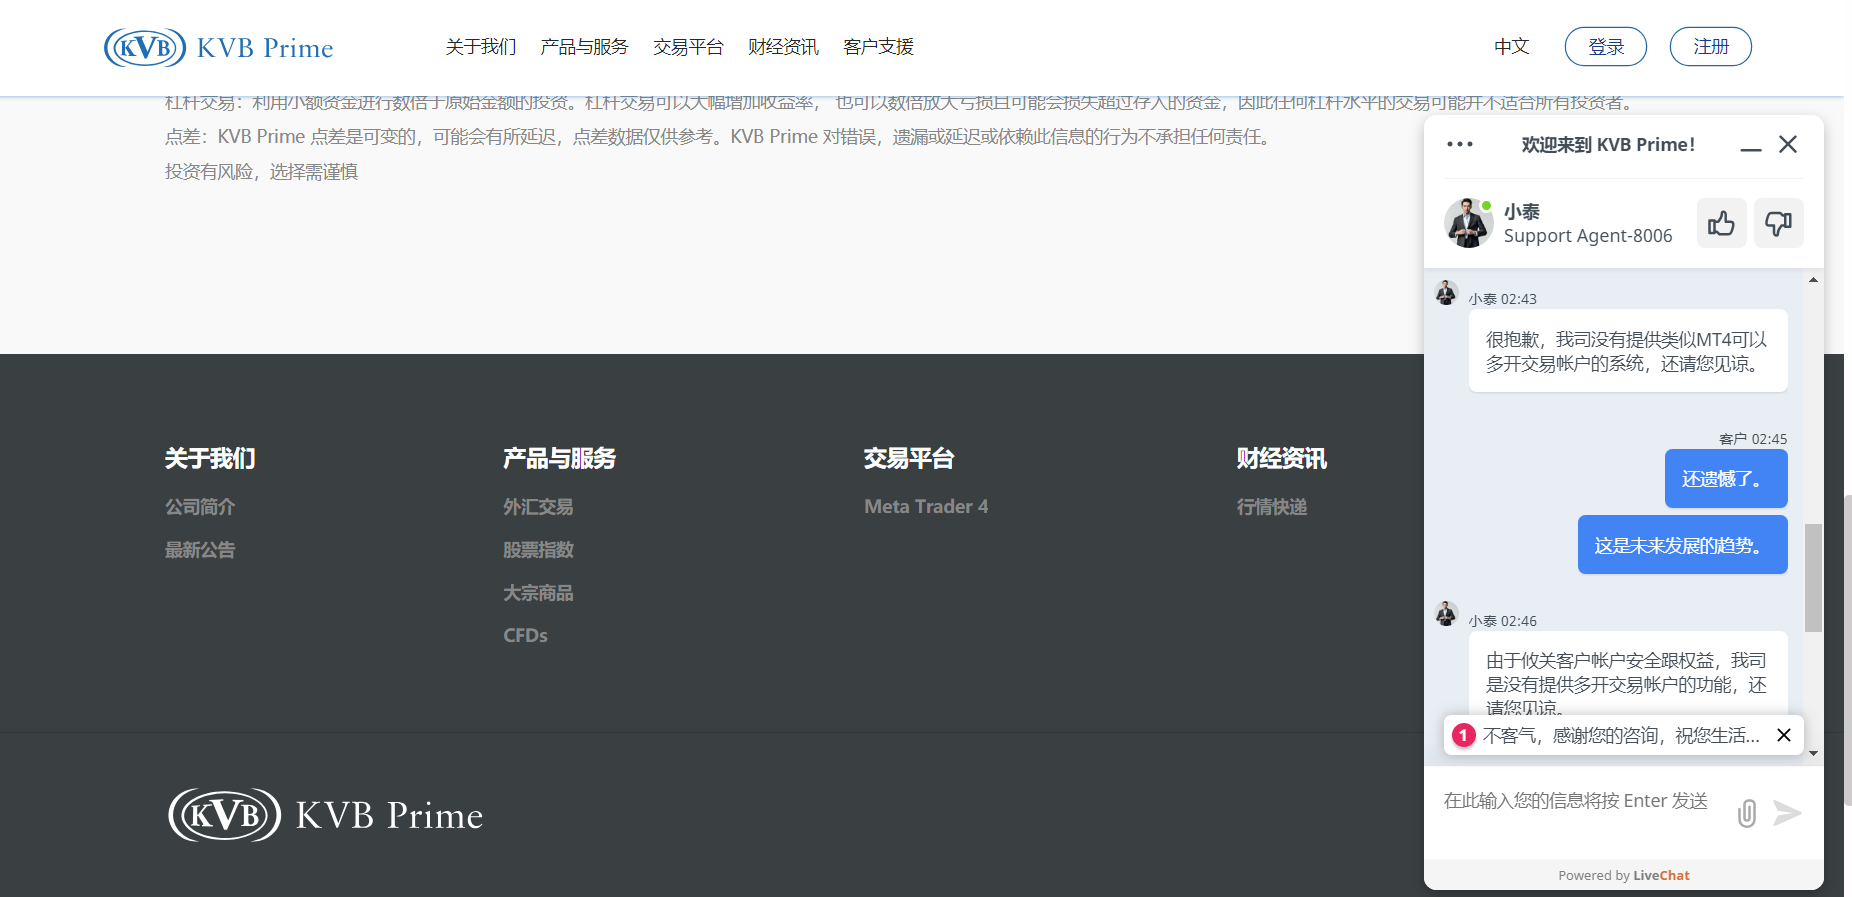
Task: Open footer link 外汇交易
Action: [x=538, y=507]
